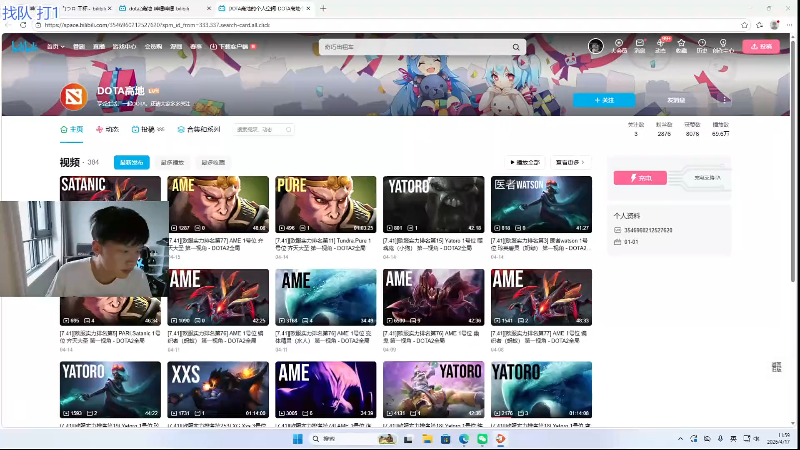This screenshot has height=450, width=800.
Task: Open the PURE Monkey King video thumbnail
Action: 326,204
